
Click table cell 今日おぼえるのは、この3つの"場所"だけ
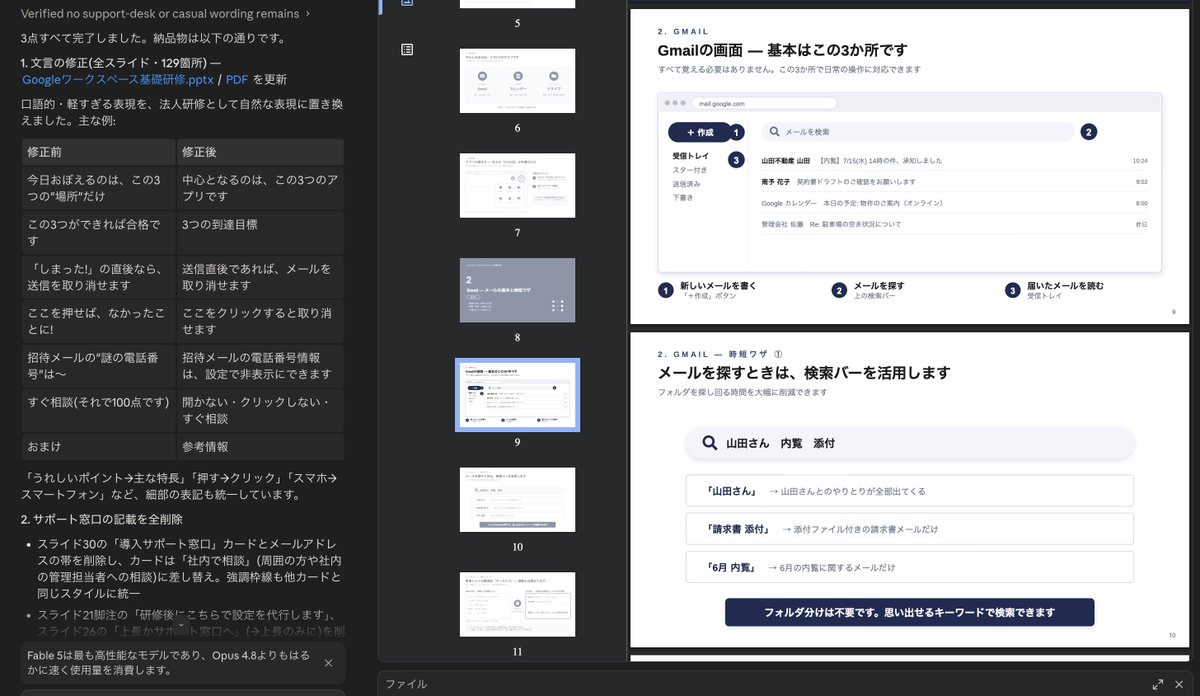coord(99,188)
